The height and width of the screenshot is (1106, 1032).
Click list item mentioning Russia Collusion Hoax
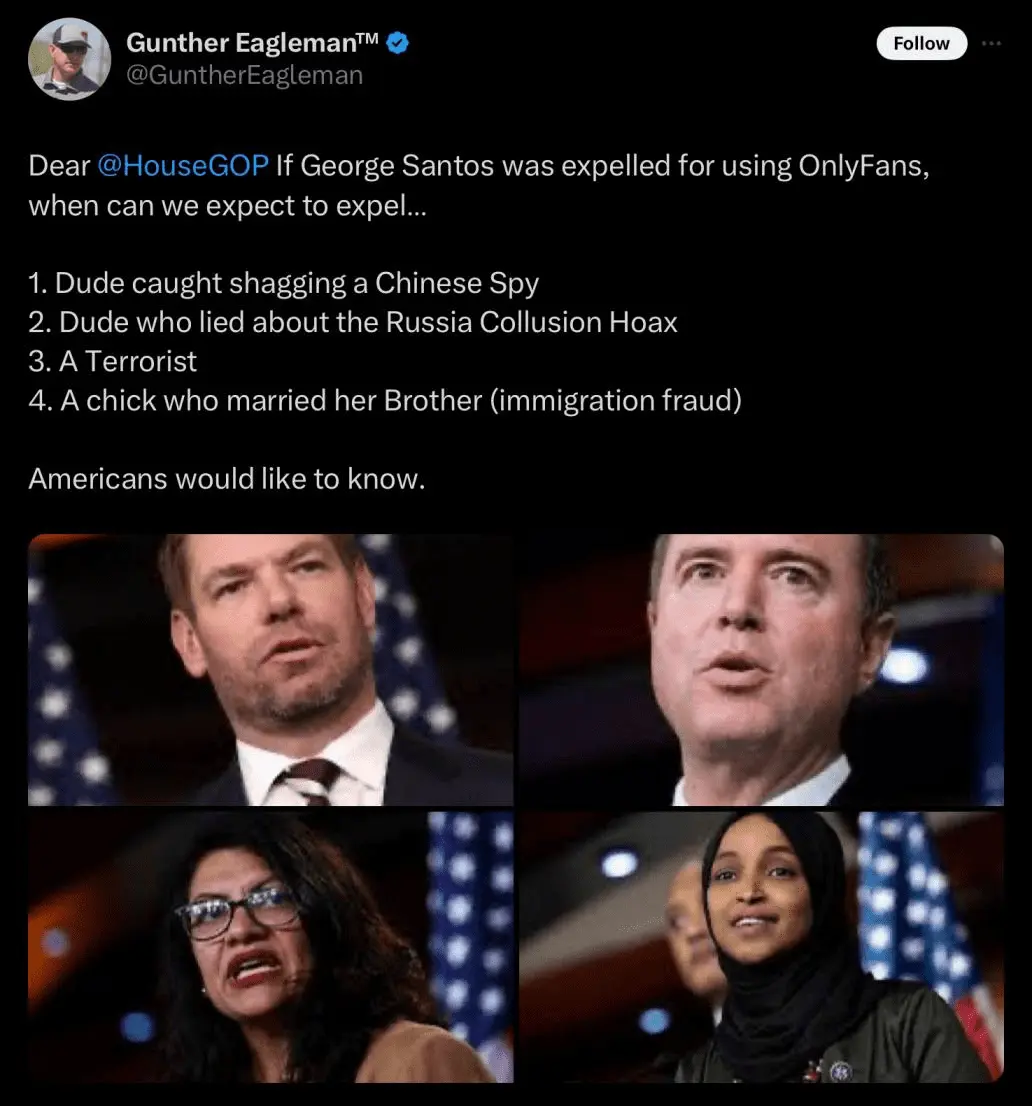pos(353,322)
